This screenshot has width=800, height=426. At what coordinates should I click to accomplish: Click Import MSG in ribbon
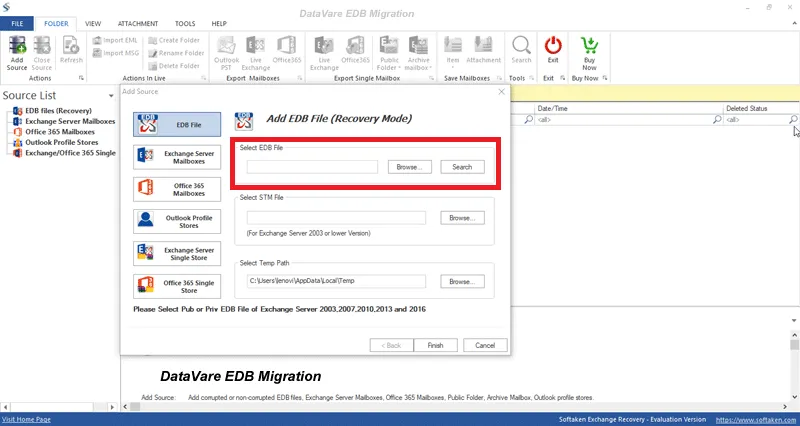[116, 53]
